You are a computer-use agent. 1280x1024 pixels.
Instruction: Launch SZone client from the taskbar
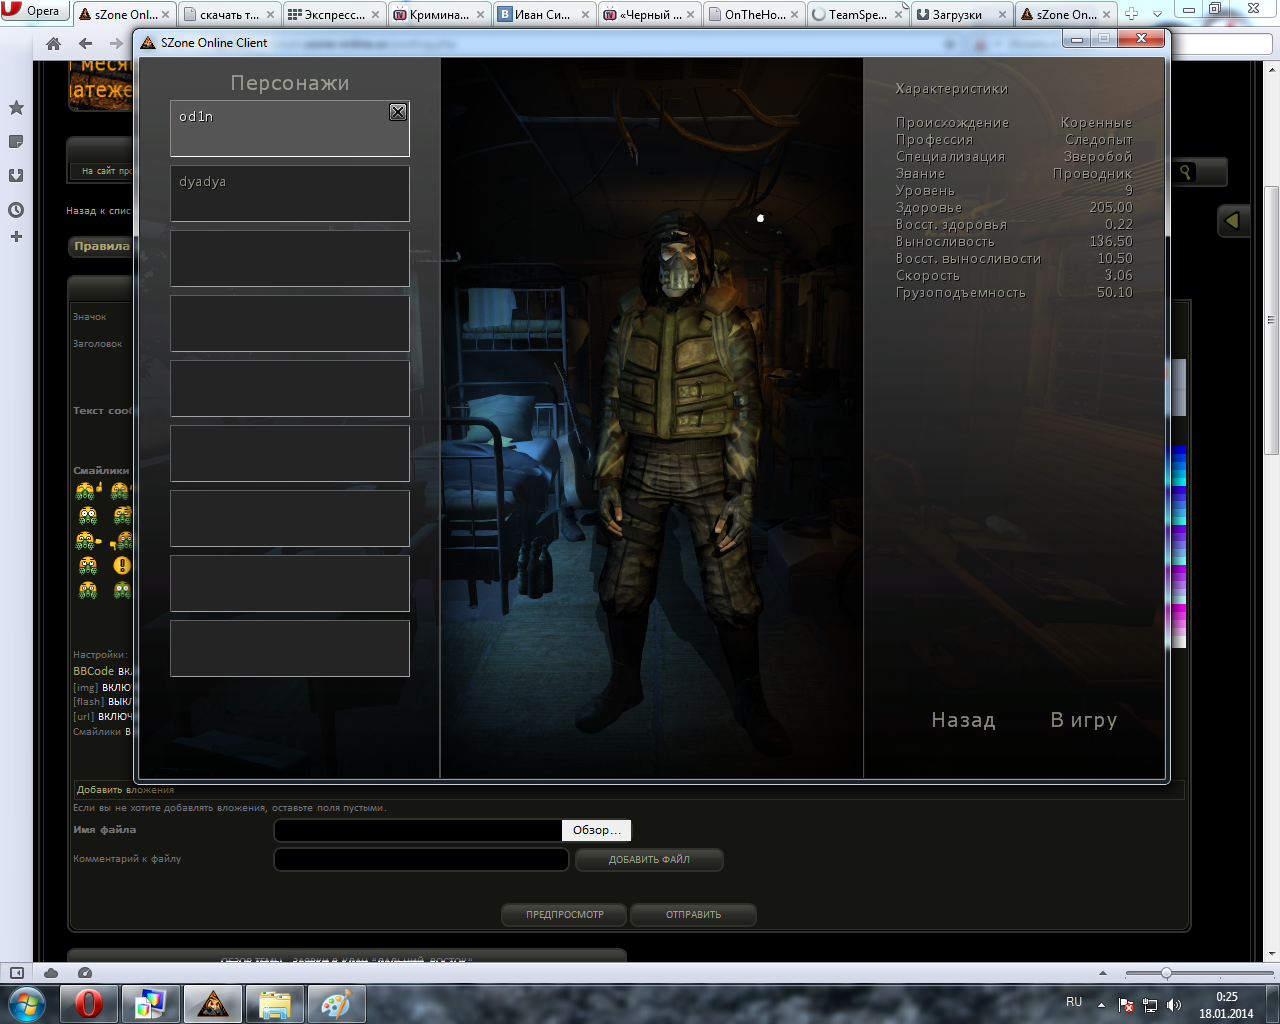pos(212,1003)
